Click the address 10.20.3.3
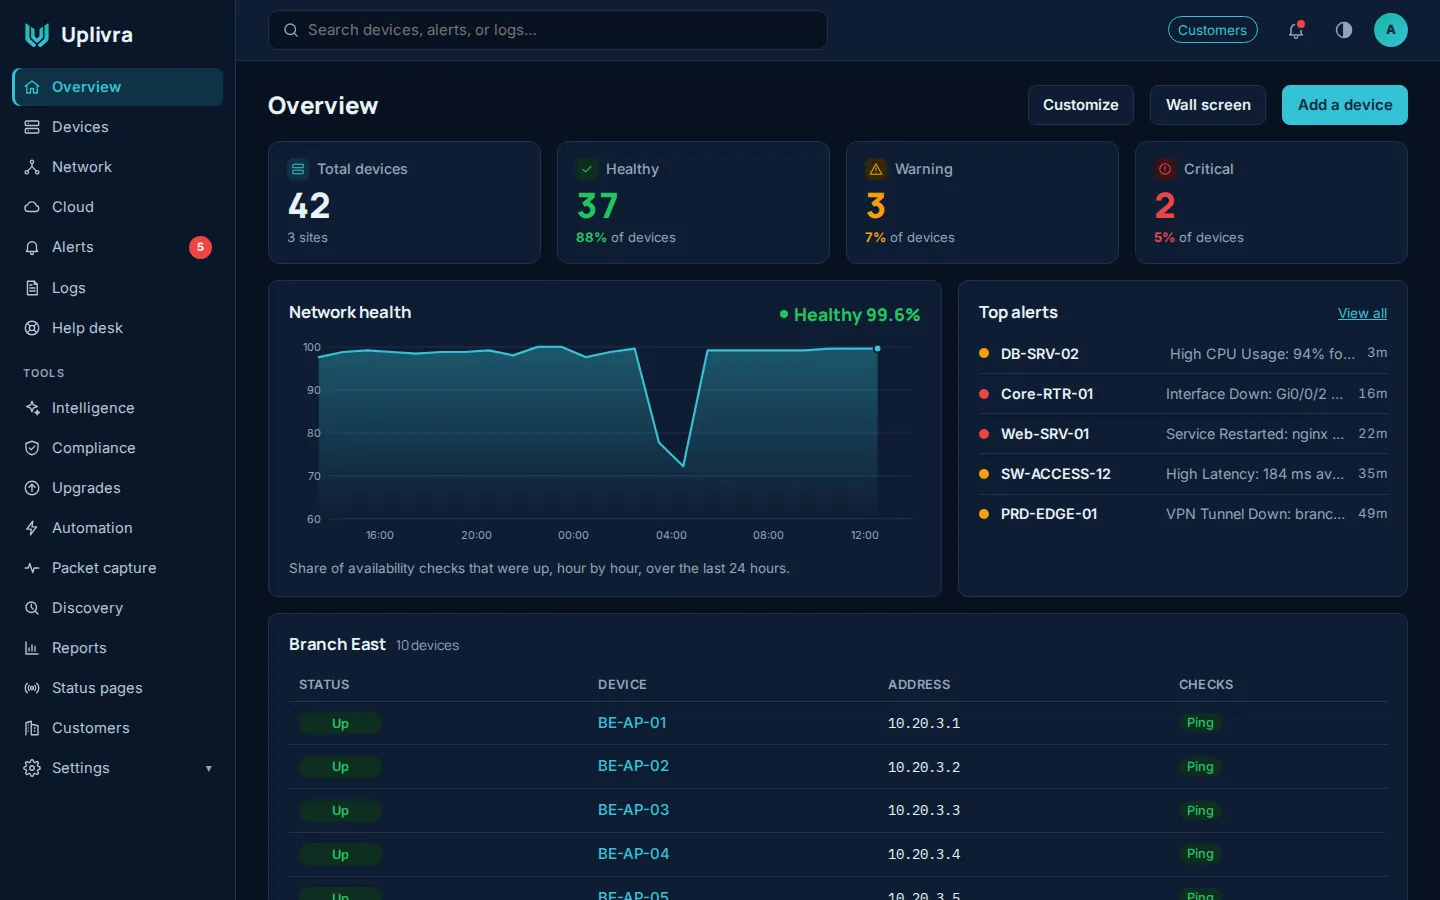This screenshot has height=900, width=1440. pyautogui.click(x=924, y=810)
